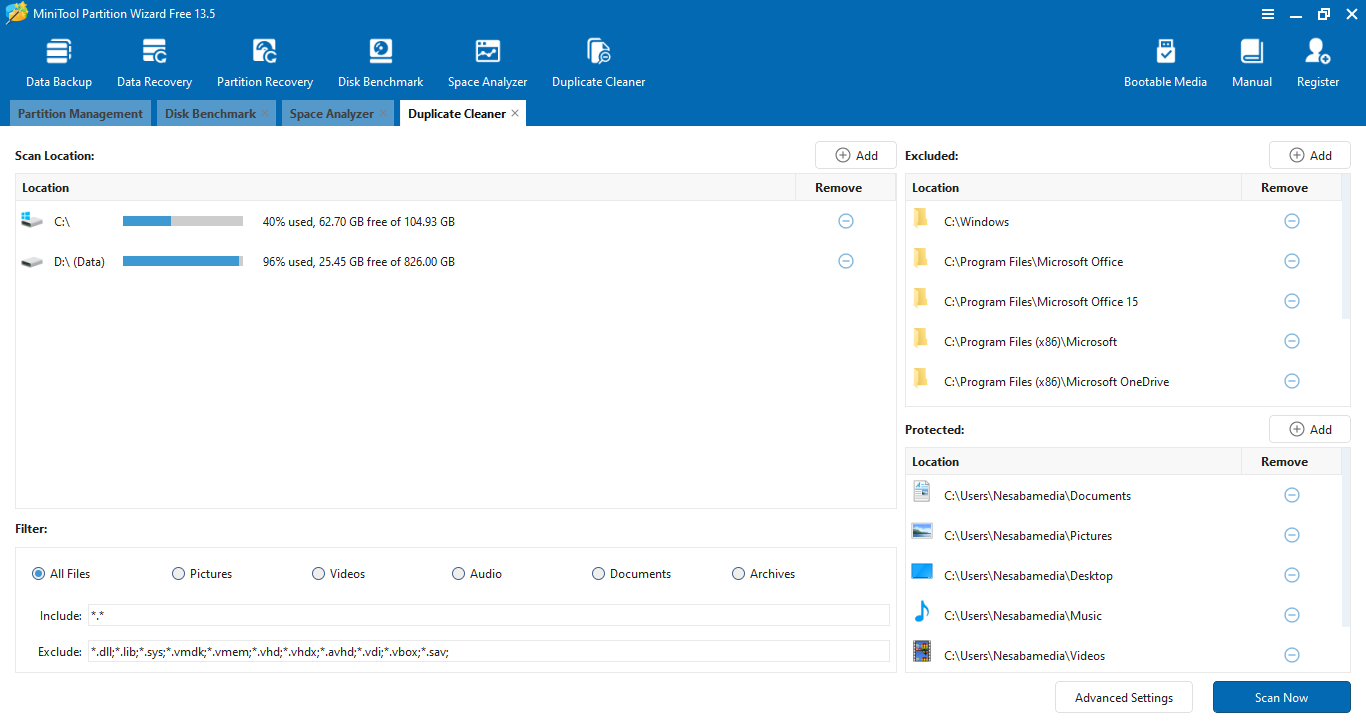Remove the C:\ drive from scan locations

(846, 221)
